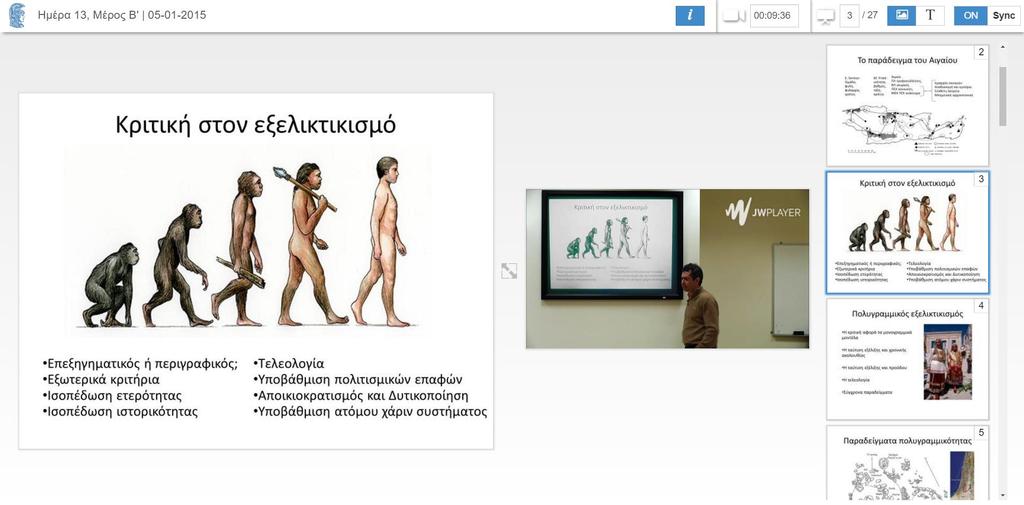
Task: Click the total slide count / 27
Action: 871,15
